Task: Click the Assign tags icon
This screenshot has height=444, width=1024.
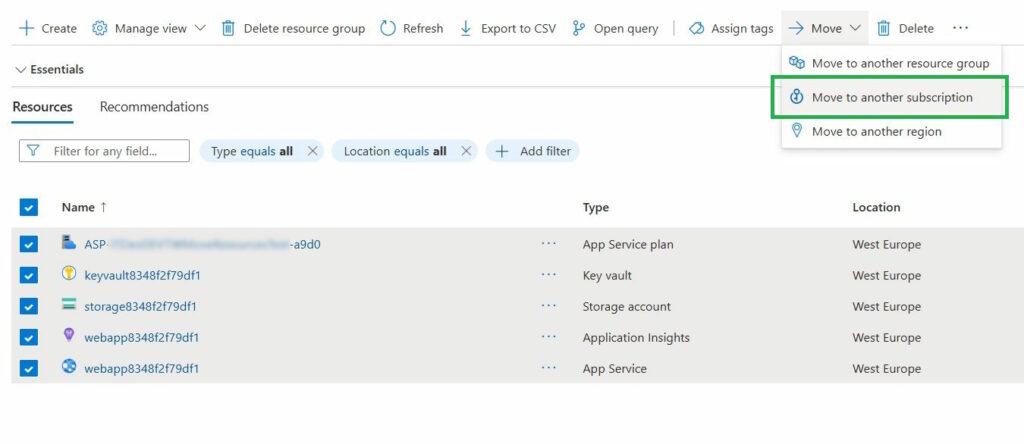Action: pos(697,28)
